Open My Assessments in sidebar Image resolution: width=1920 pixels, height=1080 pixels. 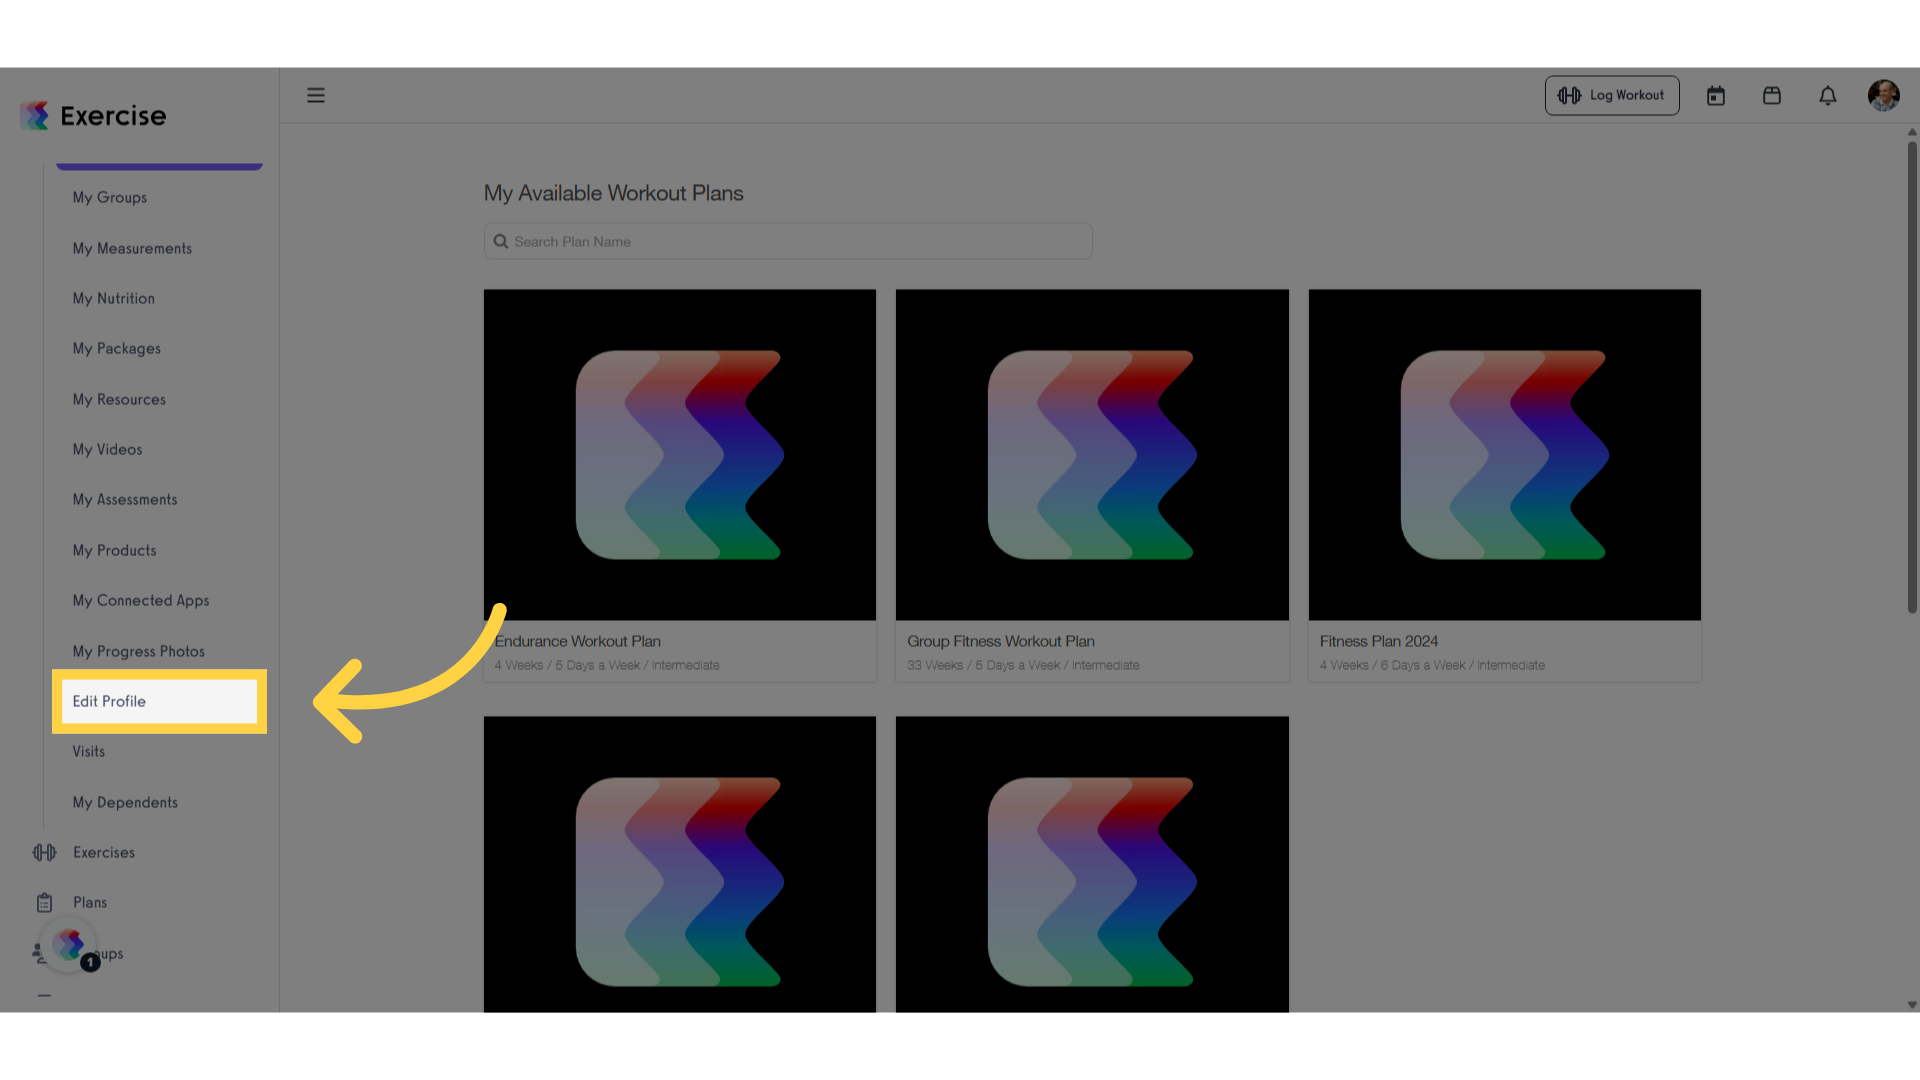125,500
